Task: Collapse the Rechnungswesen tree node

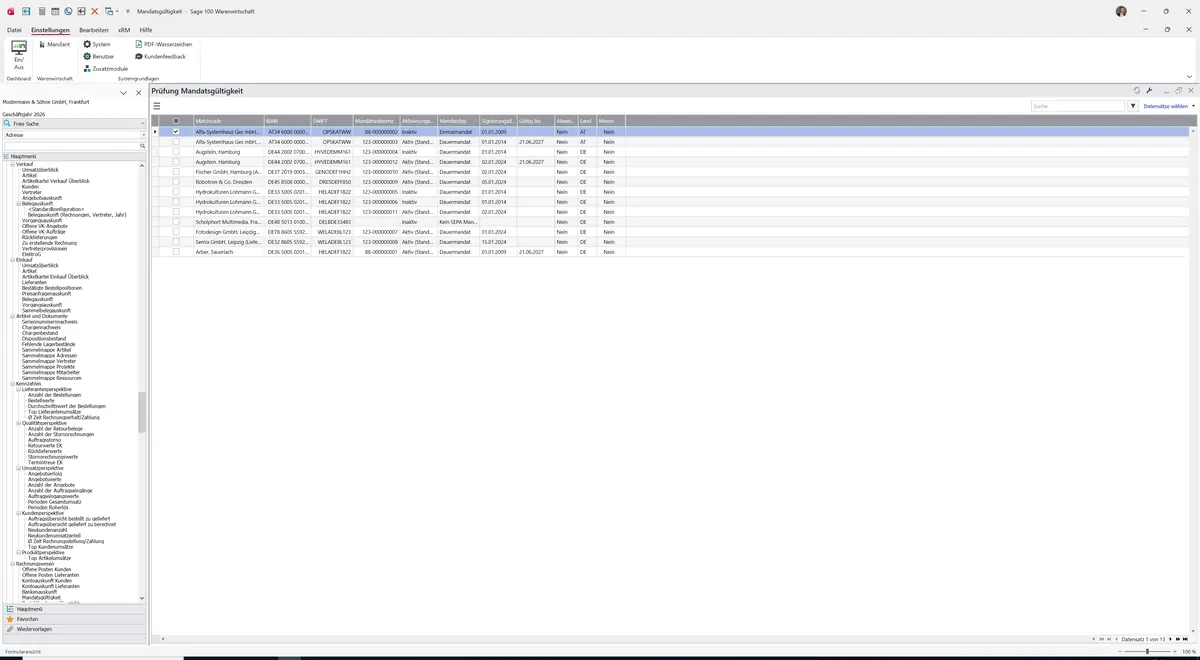Action: coord(12,563)
